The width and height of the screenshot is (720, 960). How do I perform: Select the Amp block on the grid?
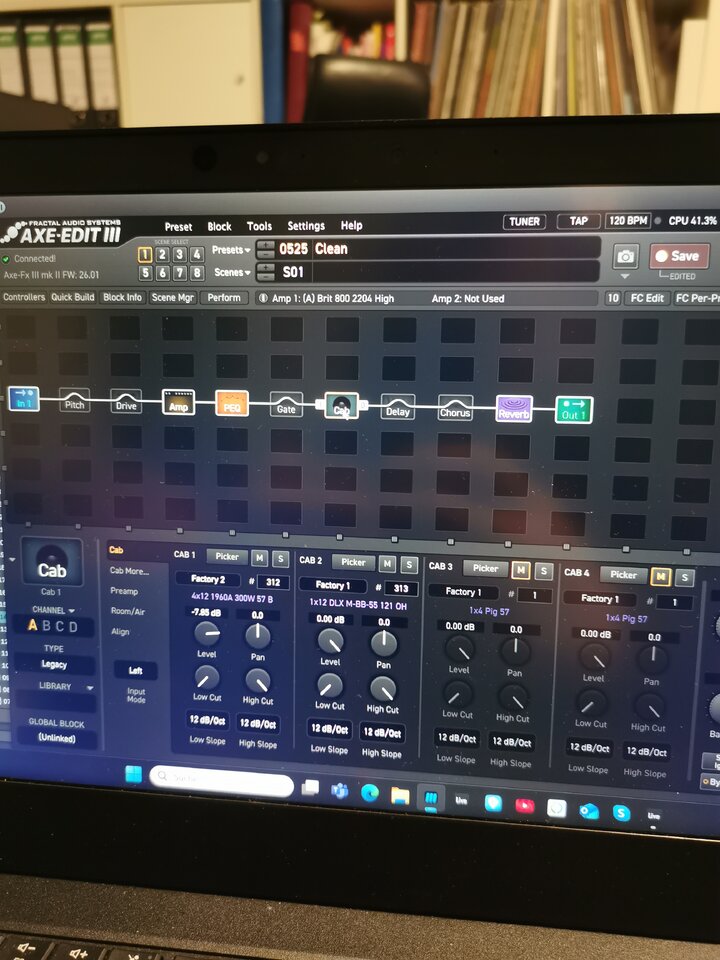(178, 403)
